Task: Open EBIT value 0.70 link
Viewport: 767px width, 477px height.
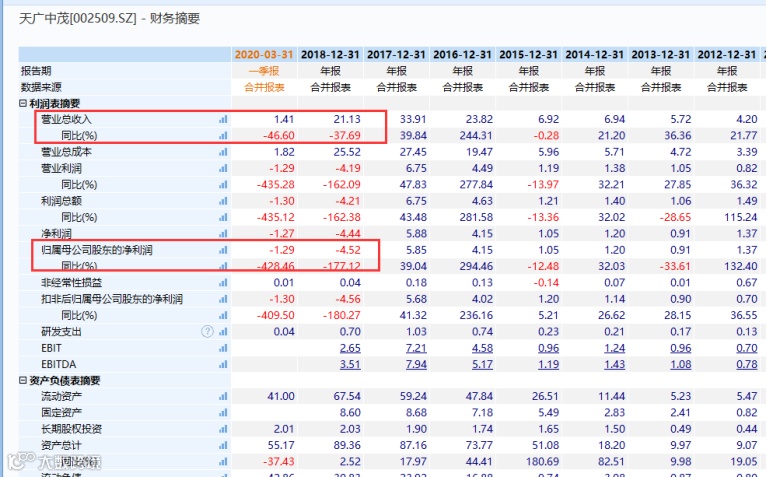Action: (747, 348)
